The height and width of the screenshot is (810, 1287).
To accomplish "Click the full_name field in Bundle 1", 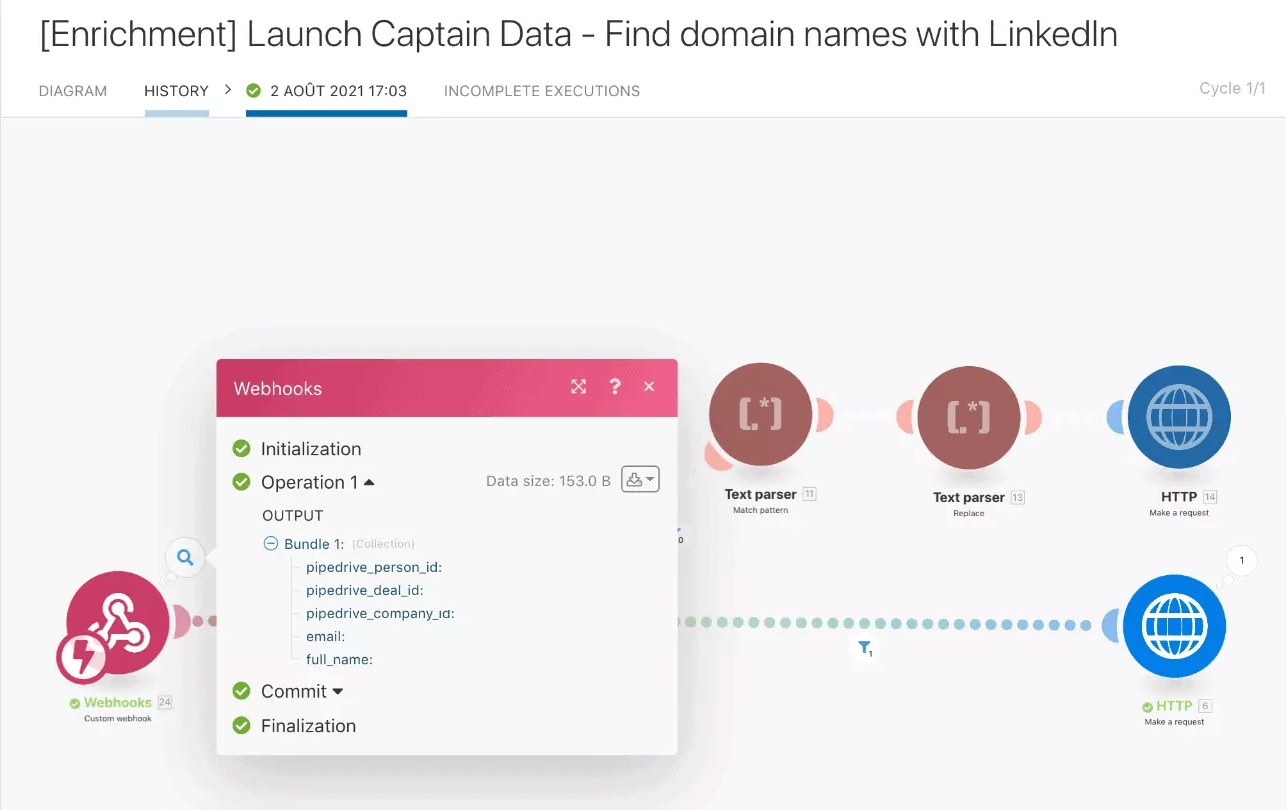I will (x=339, y=659).
